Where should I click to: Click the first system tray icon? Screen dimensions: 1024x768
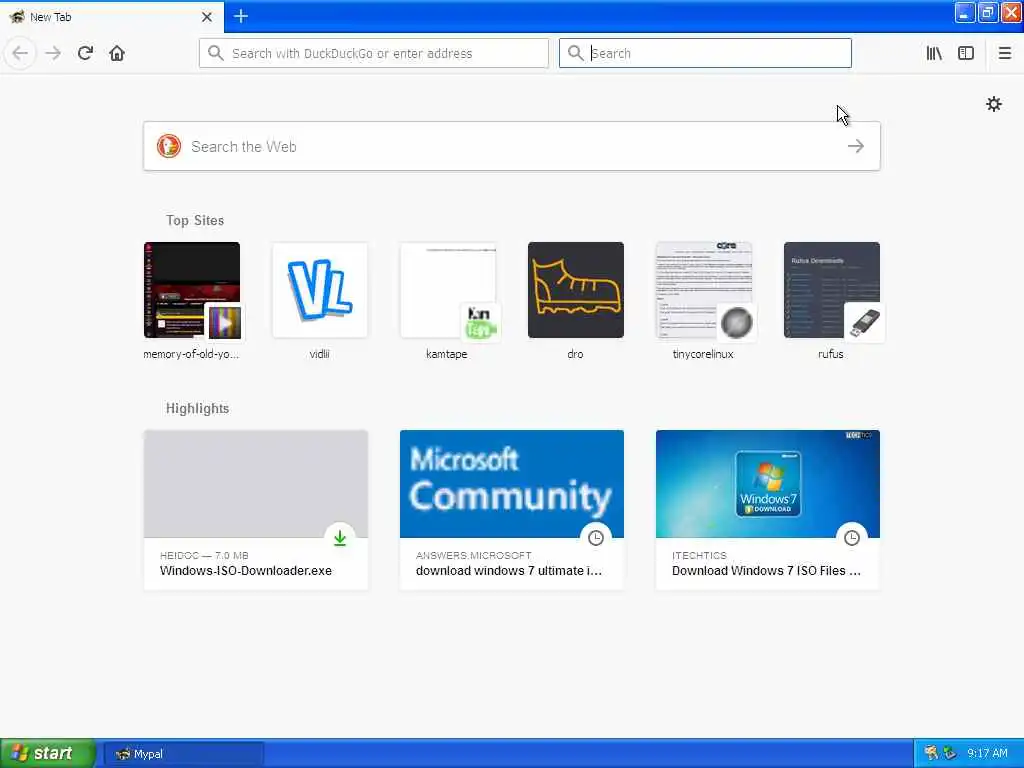point(931,753)
